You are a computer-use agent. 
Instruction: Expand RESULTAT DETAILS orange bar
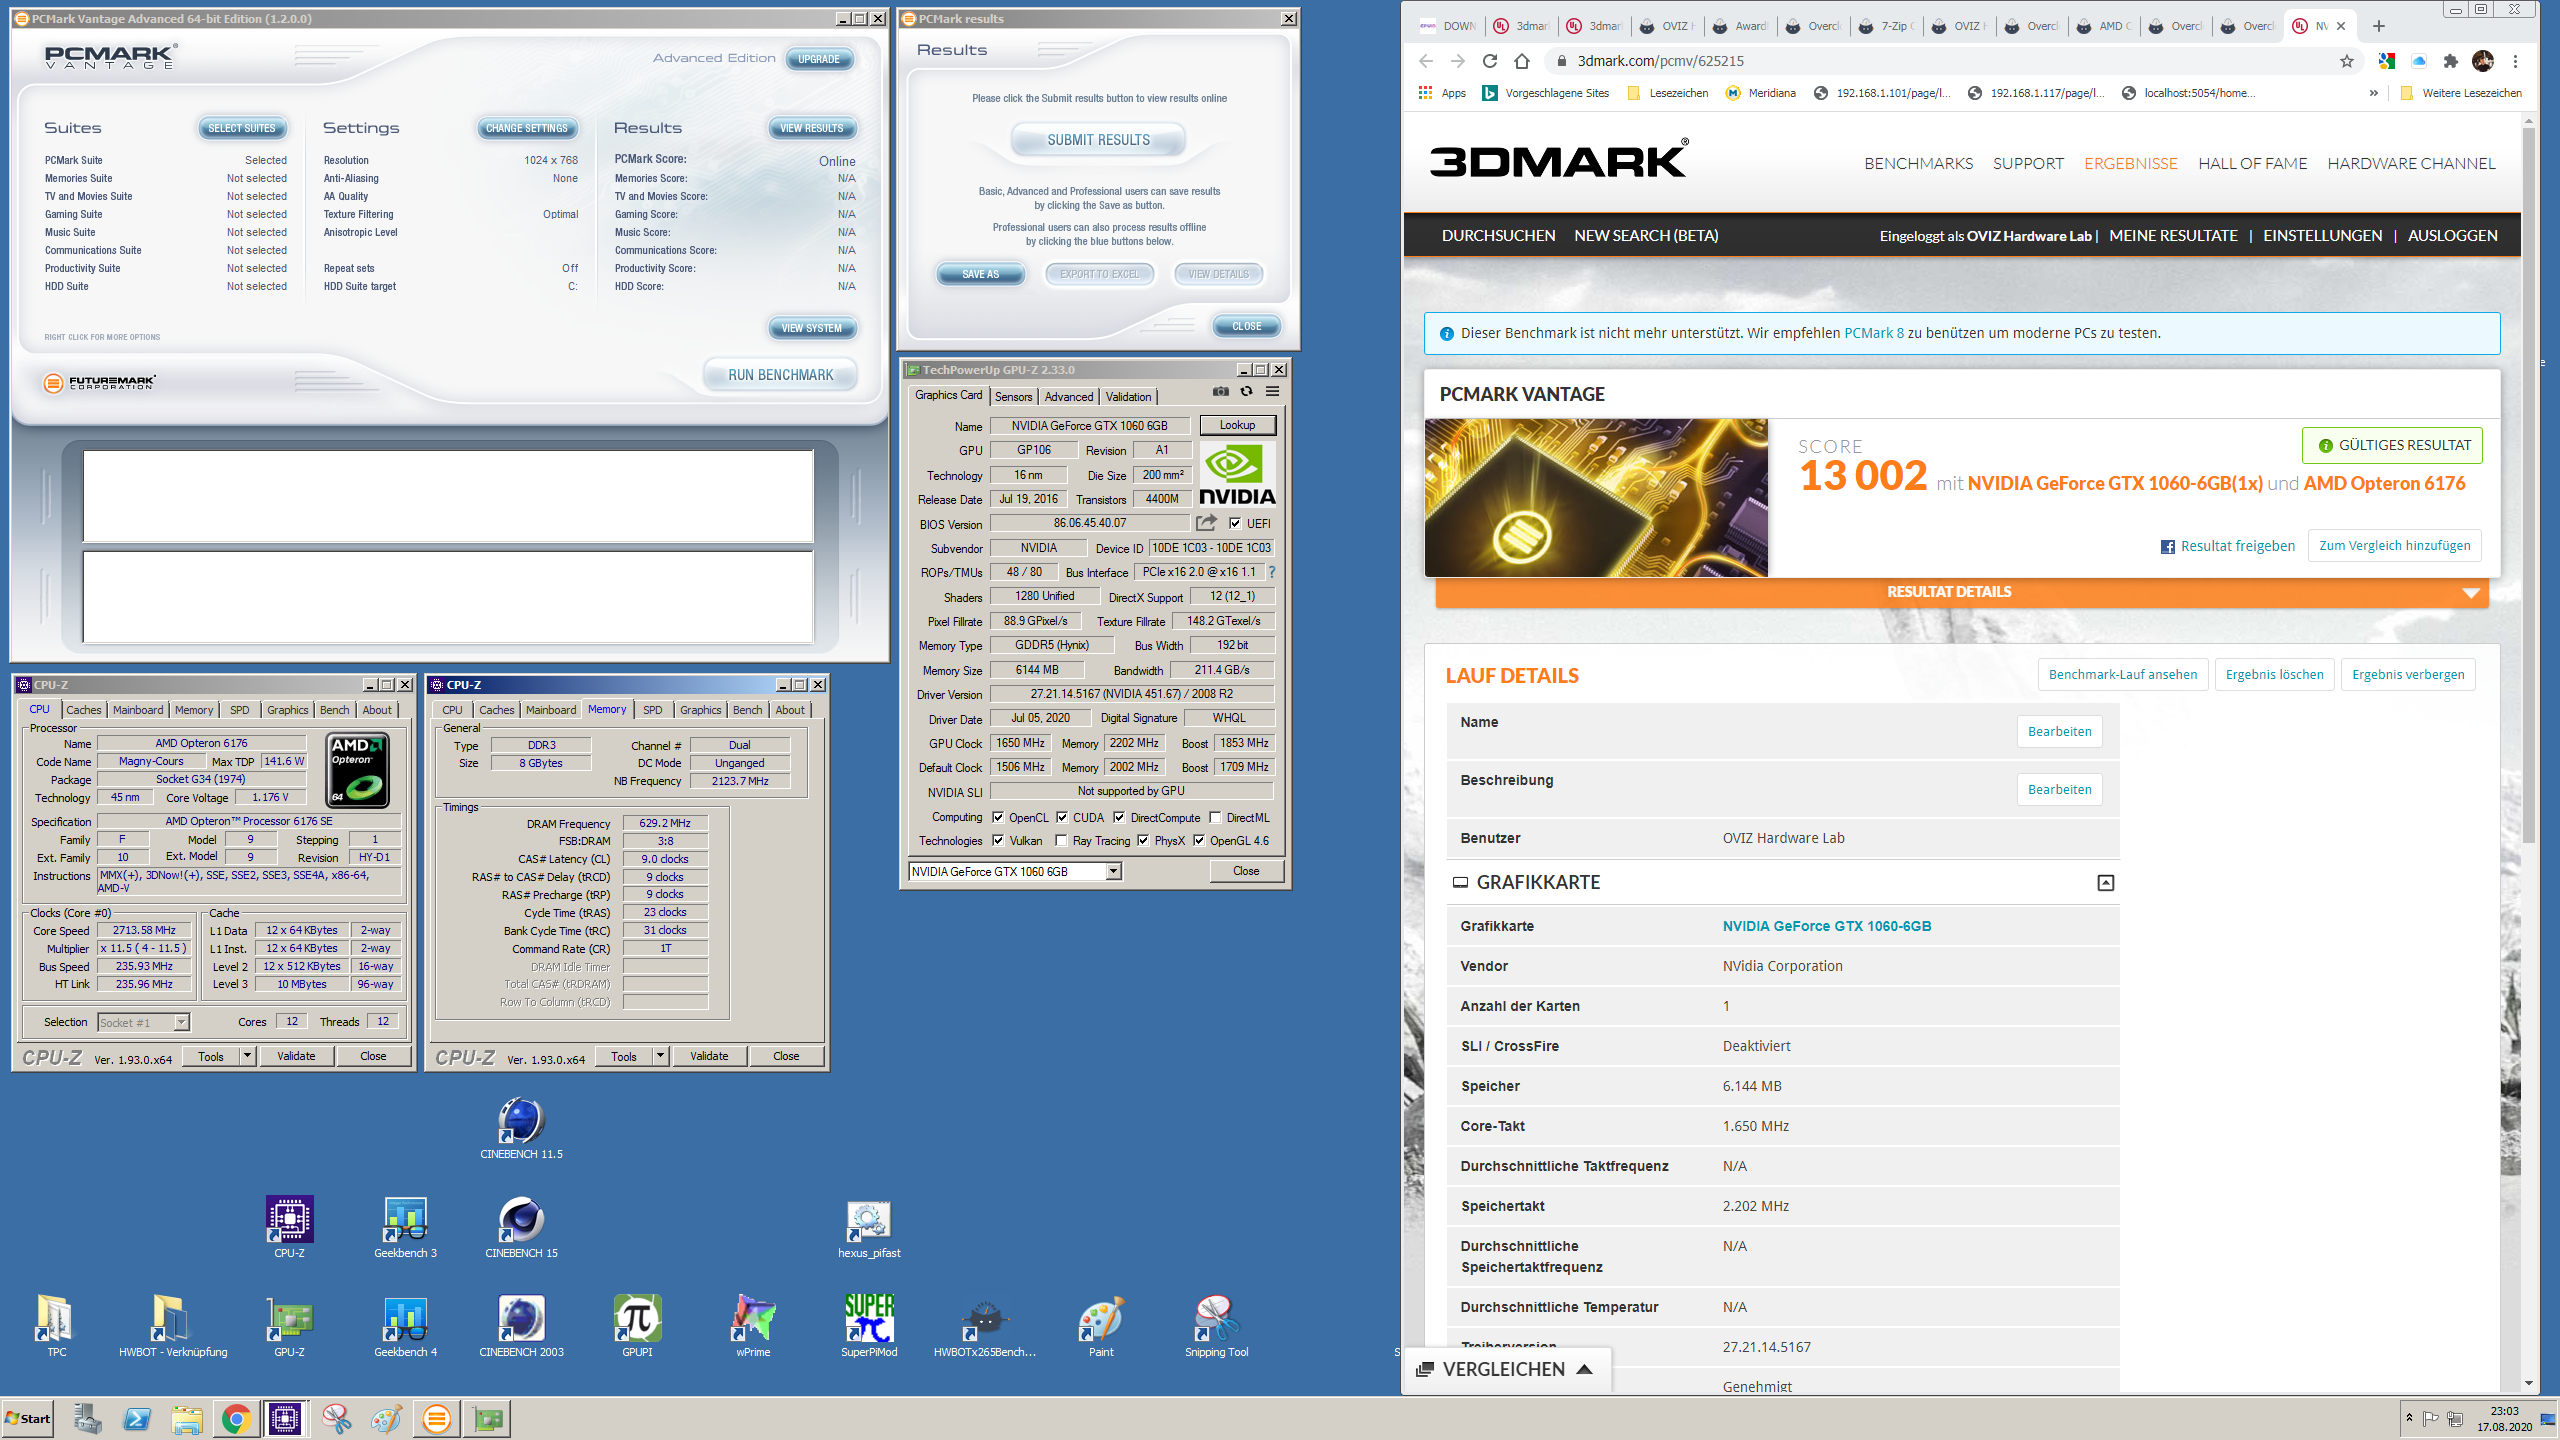(x=1961, y=592)
